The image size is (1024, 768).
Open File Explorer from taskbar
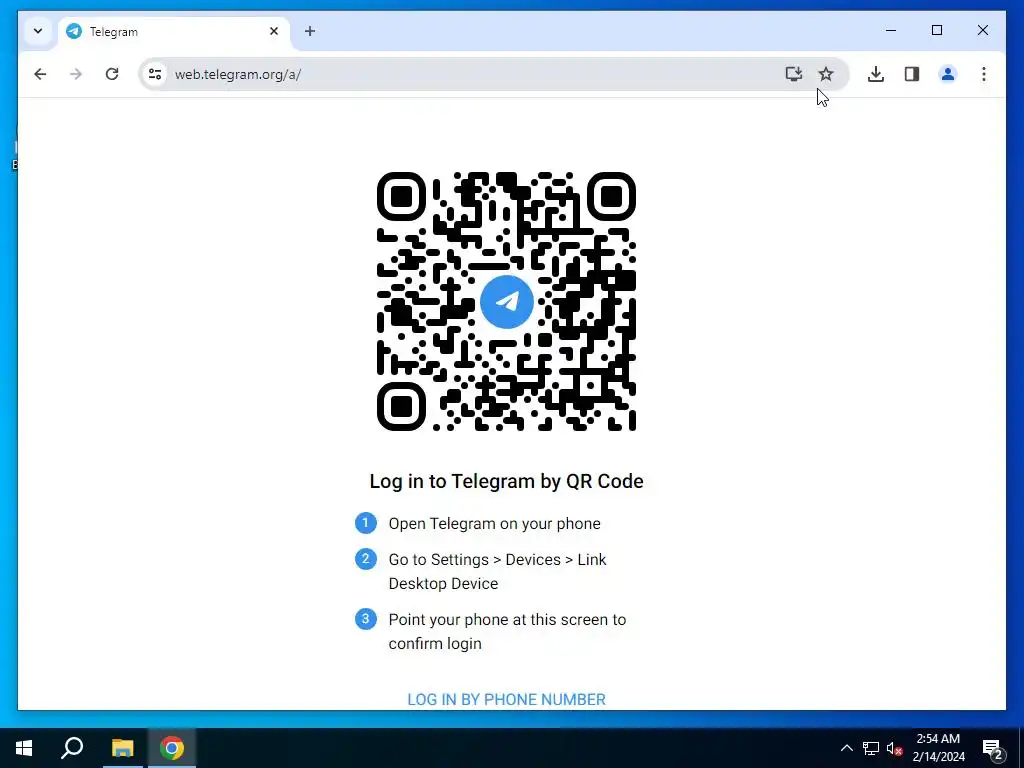122,748
